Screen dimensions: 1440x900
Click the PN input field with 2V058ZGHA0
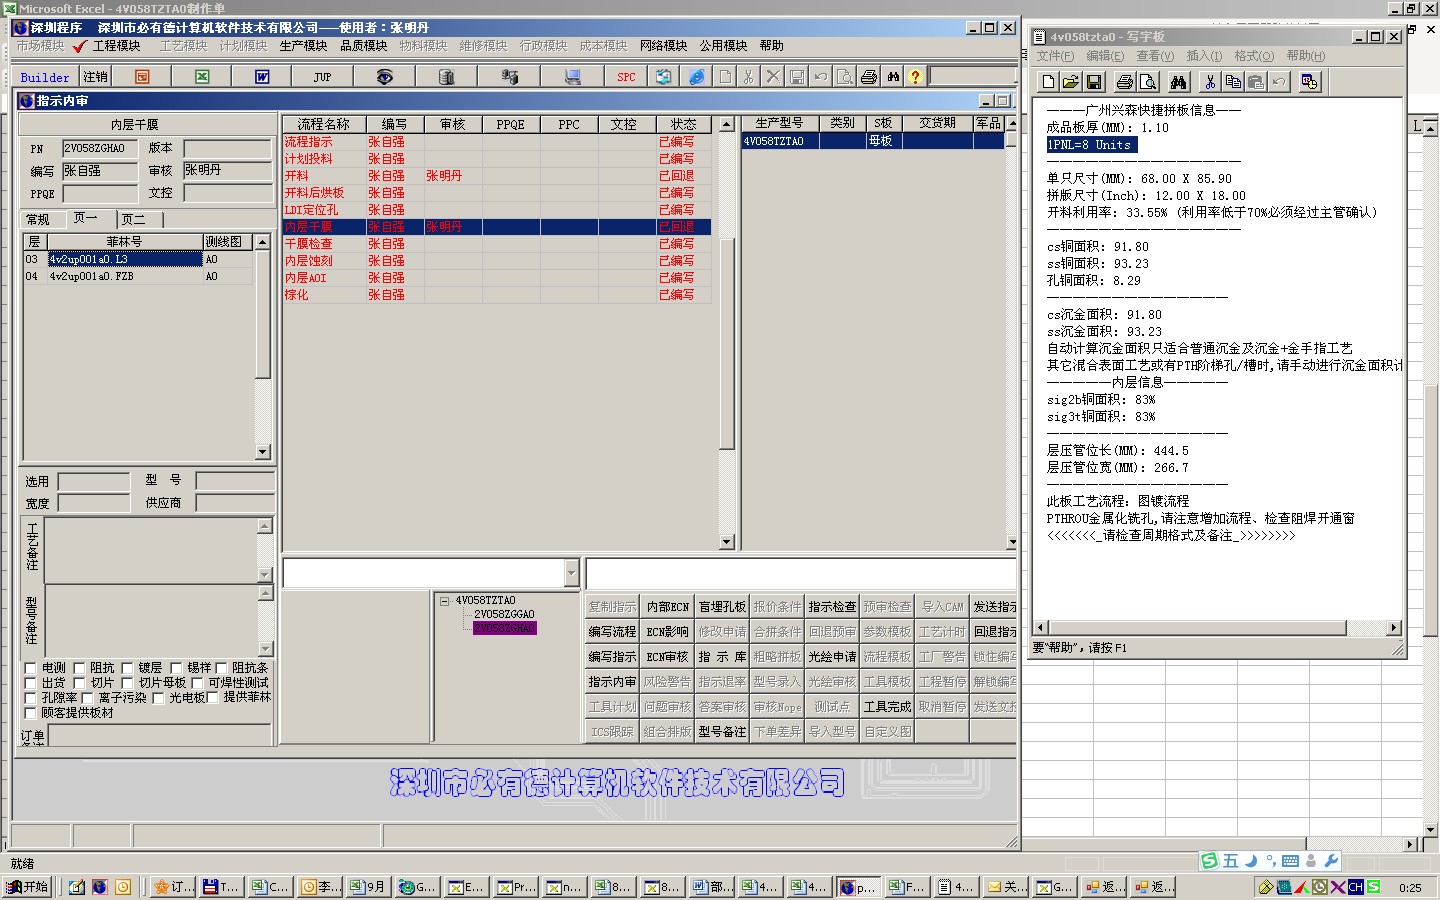tap(100, 148)
